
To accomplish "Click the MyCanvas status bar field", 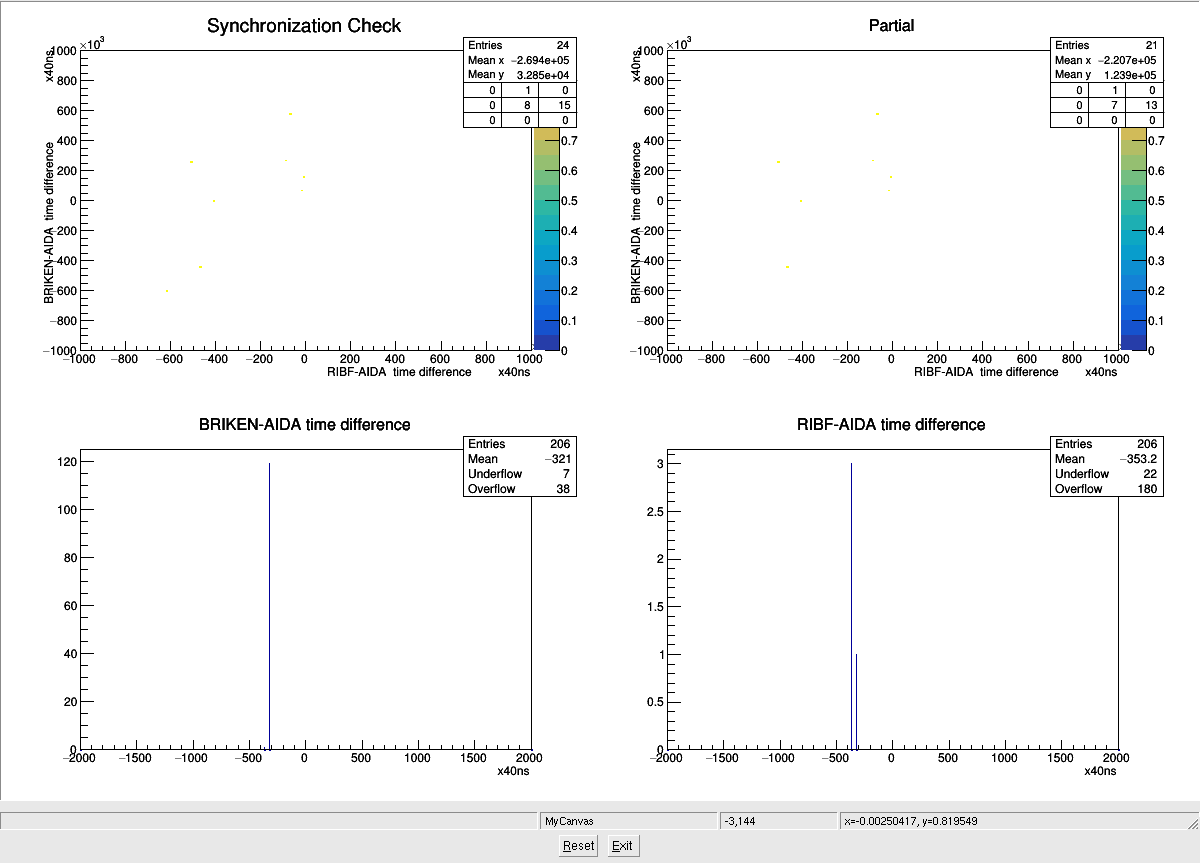I will coord(628,821).
